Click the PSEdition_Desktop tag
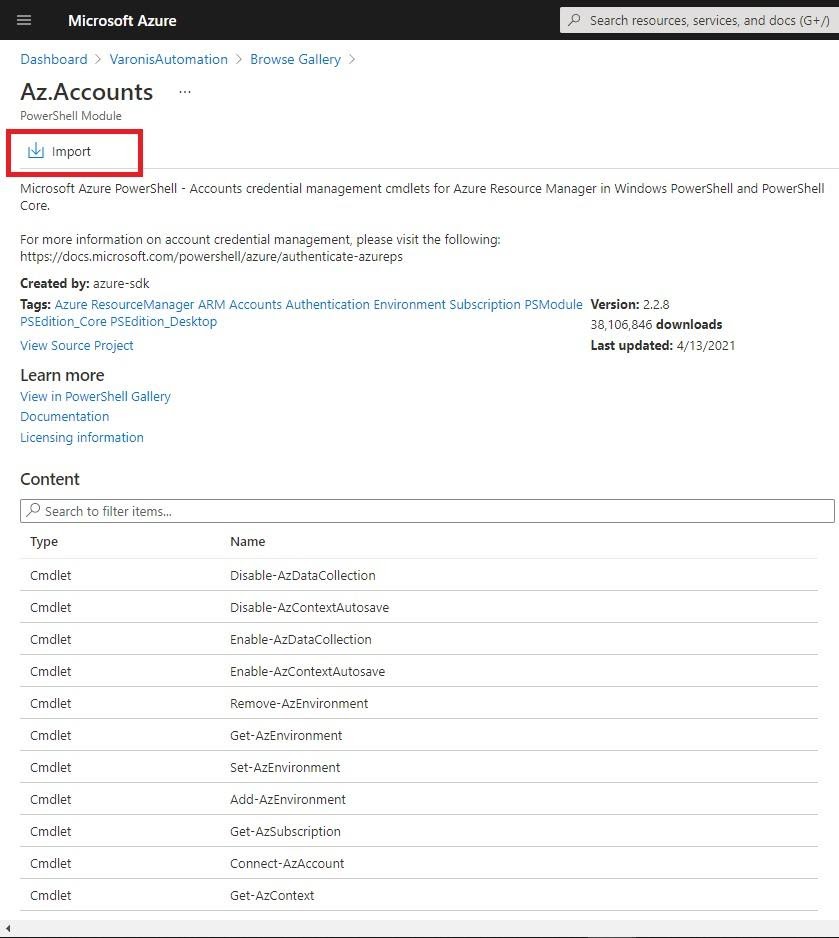This screenshot has height=938, width=839. click(x=163, y=322)
